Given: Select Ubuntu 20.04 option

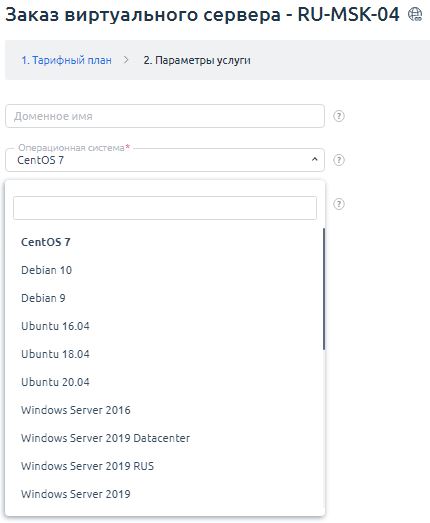Looking at the screenshot, I should pyautogui.click(x=165, y=382).
